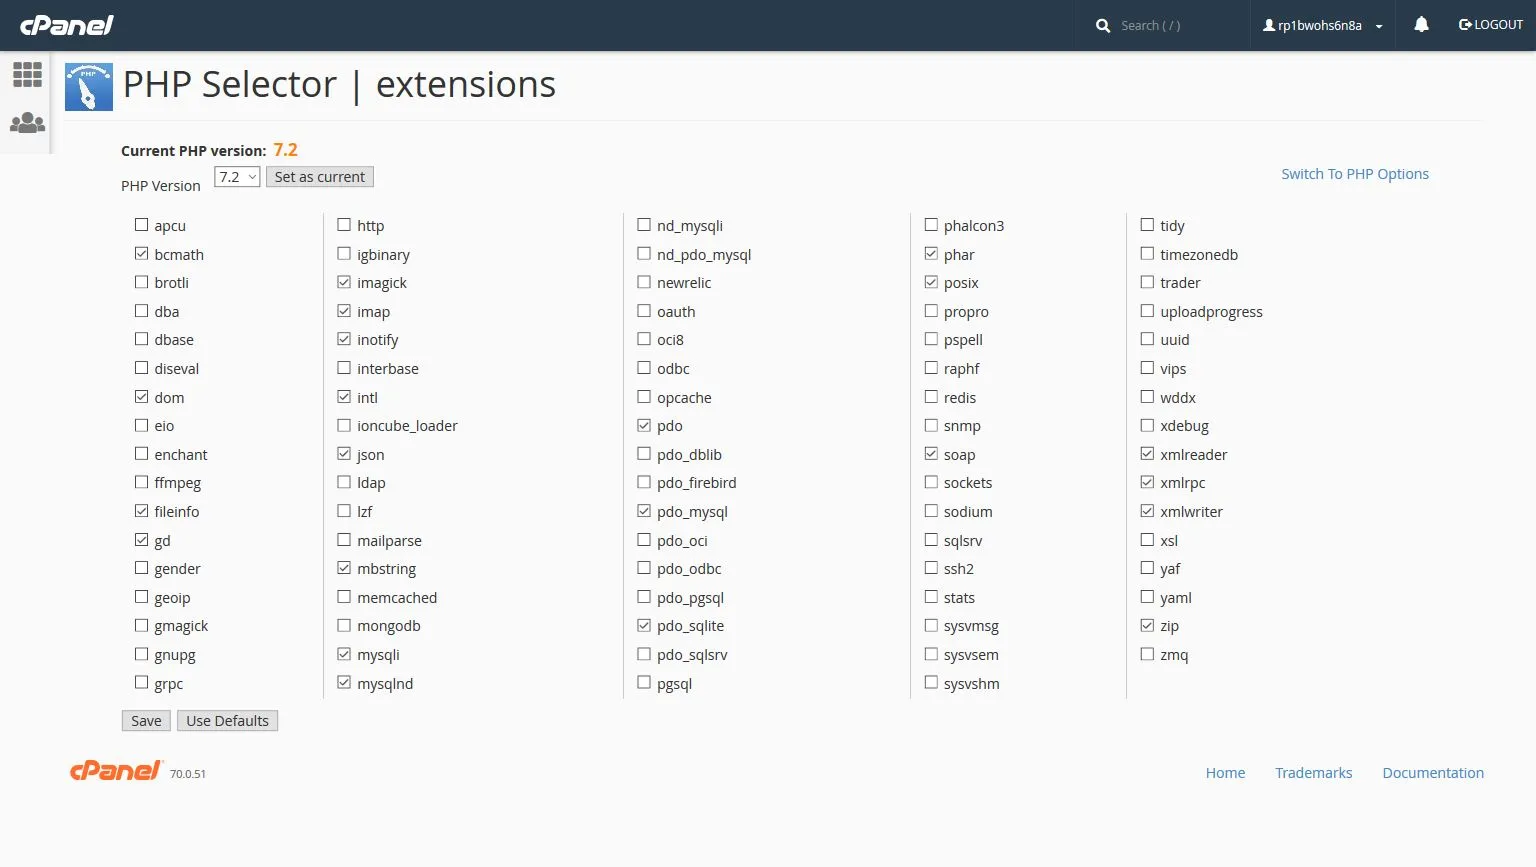Save the extension selection
This screenshot has height=867, width=1536.
(146, 721)
